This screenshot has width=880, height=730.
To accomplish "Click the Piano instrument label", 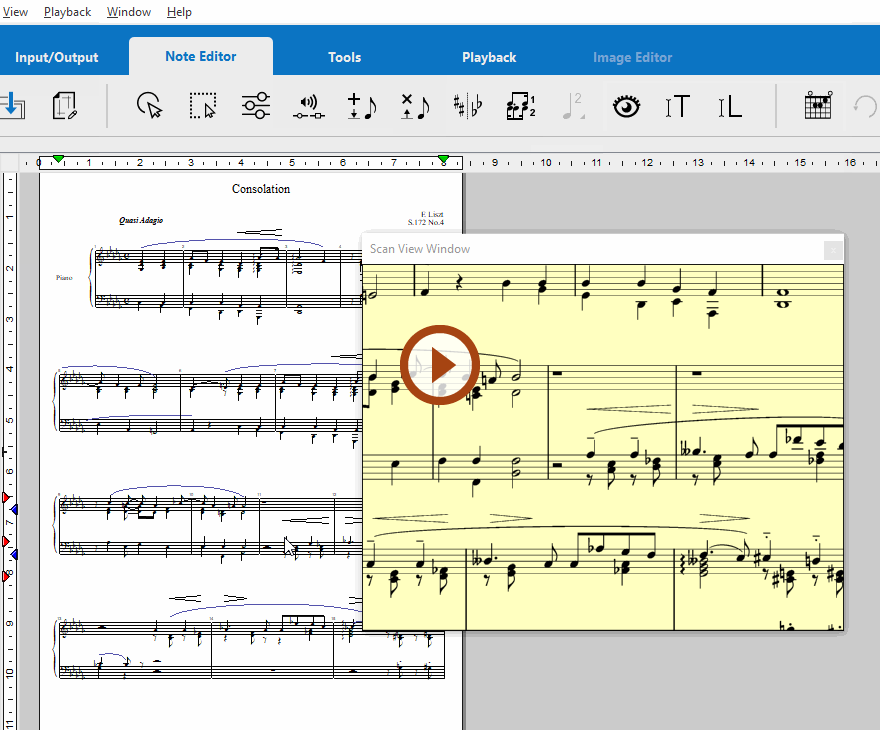I will pos(64,278).
